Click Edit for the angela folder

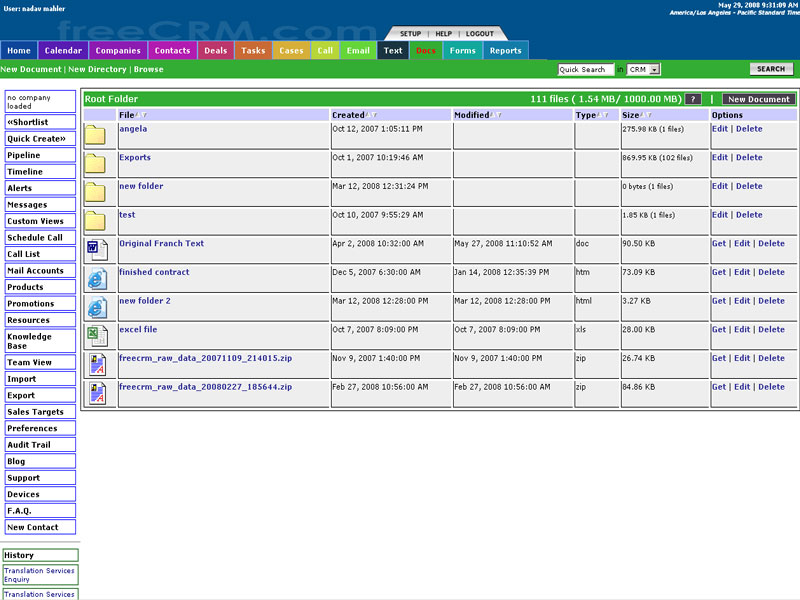(720, 129)
